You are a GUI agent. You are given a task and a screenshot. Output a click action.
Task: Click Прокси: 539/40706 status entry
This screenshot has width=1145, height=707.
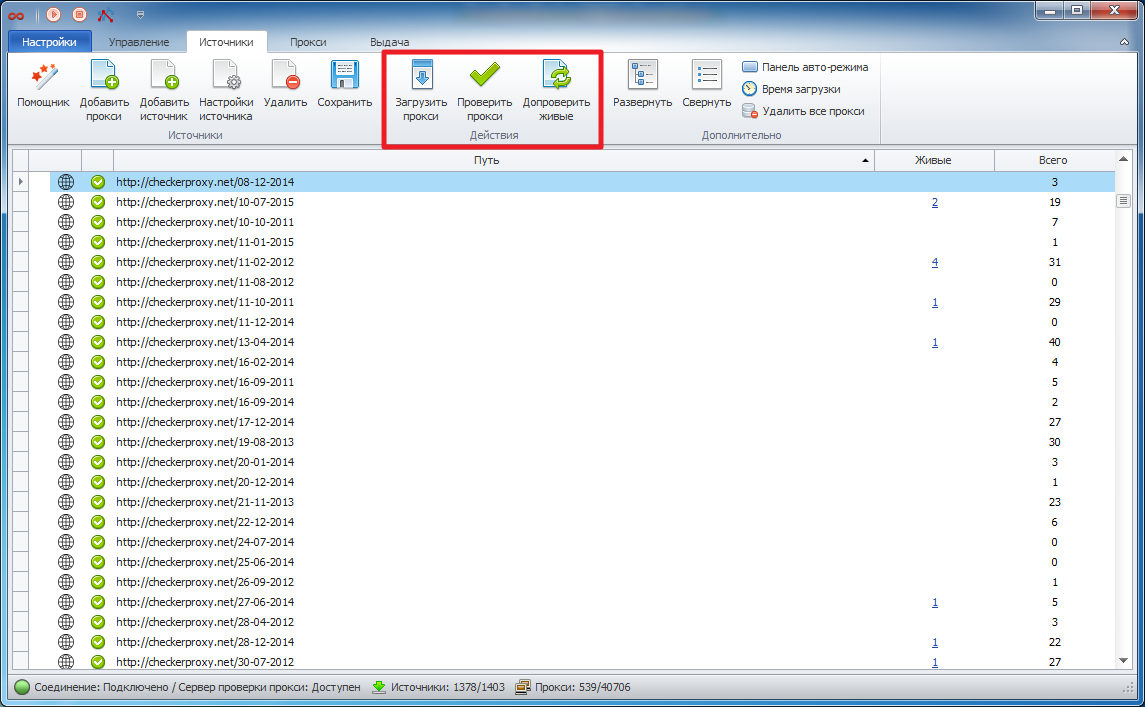pos(573,687)
